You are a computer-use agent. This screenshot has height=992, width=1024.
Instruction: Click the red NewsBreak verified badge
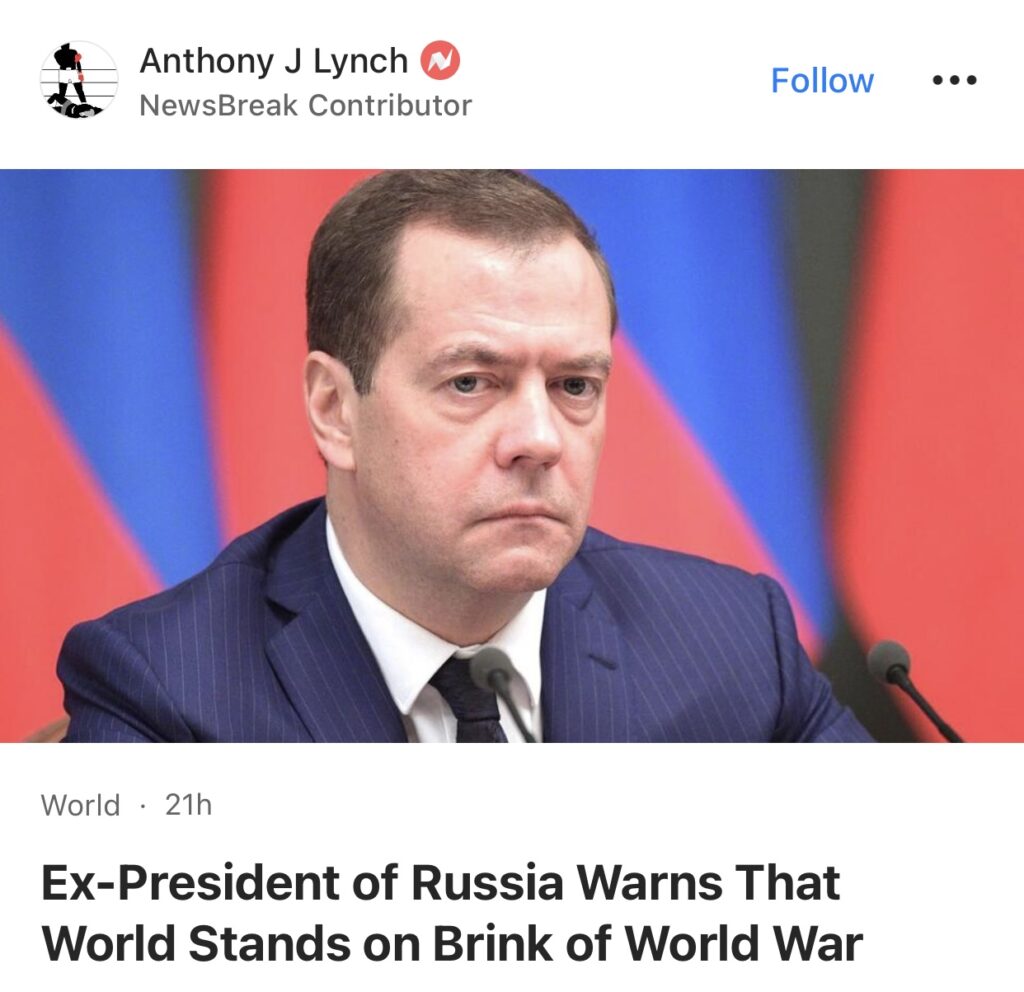click(x=440, y=61)
